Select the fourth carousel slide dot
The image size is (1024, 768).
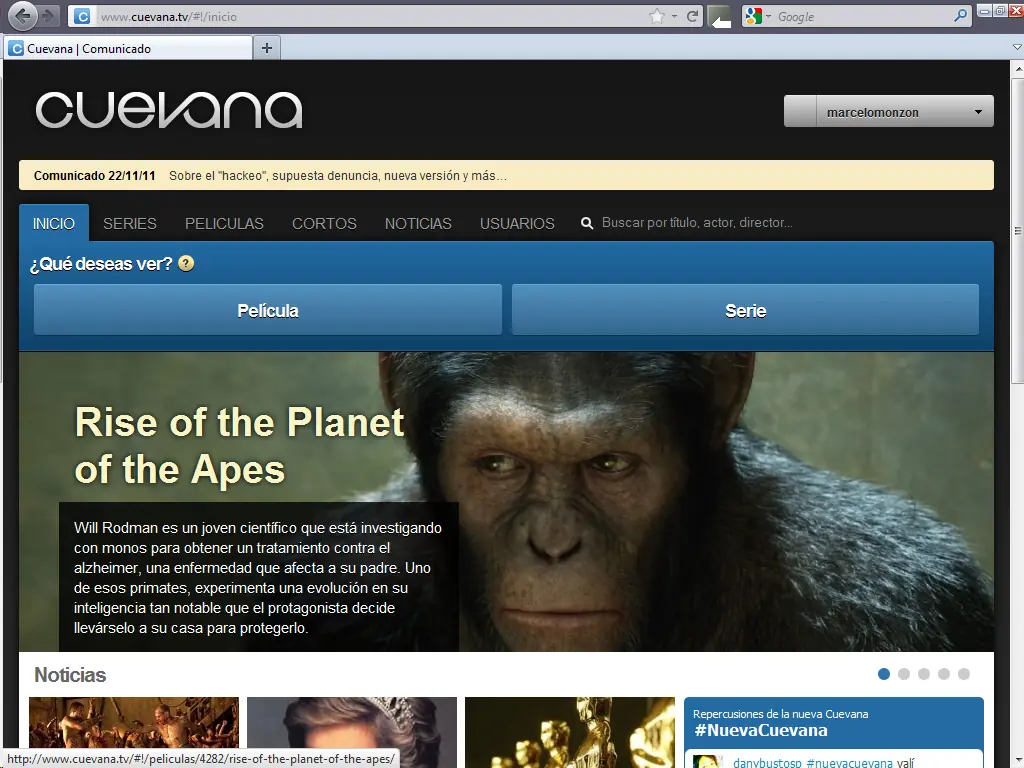944,674
